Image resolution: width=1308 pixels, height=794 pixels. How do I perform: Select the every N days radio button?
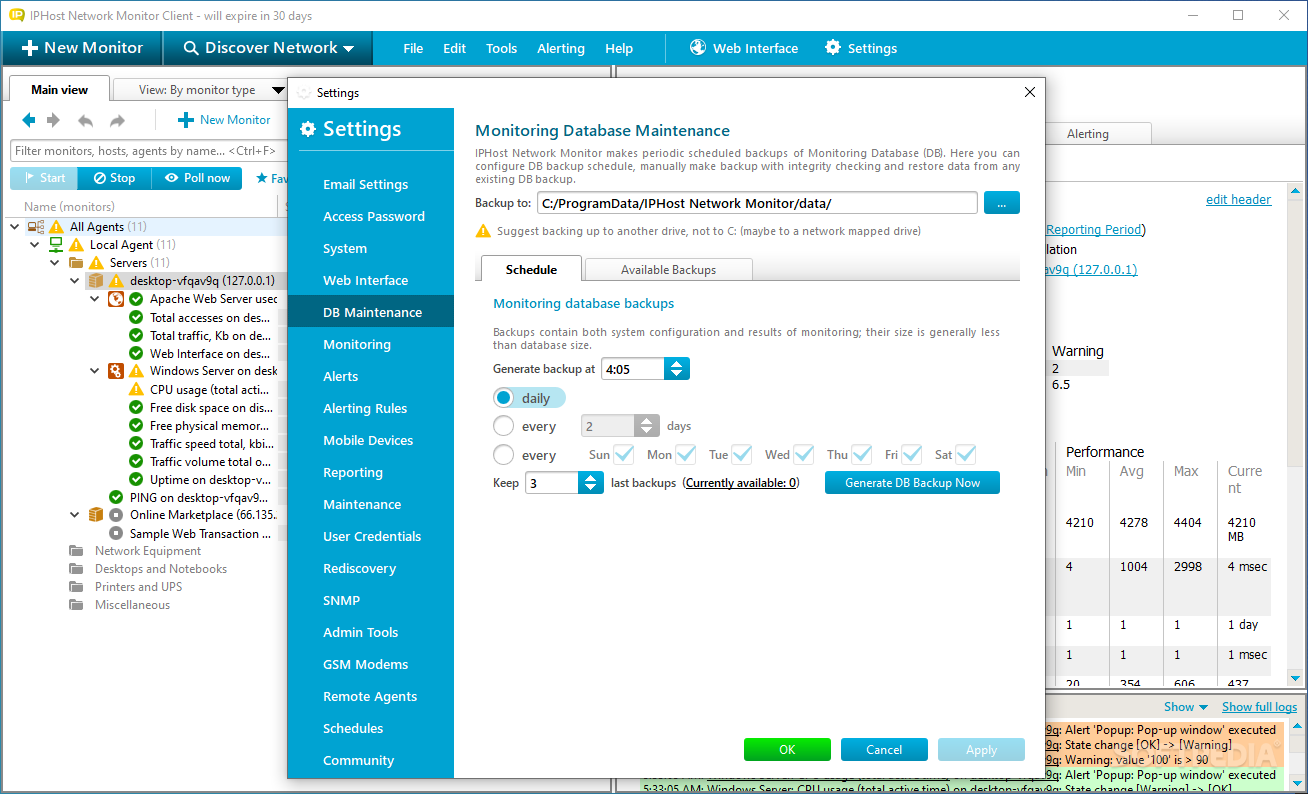pos(504,426)
